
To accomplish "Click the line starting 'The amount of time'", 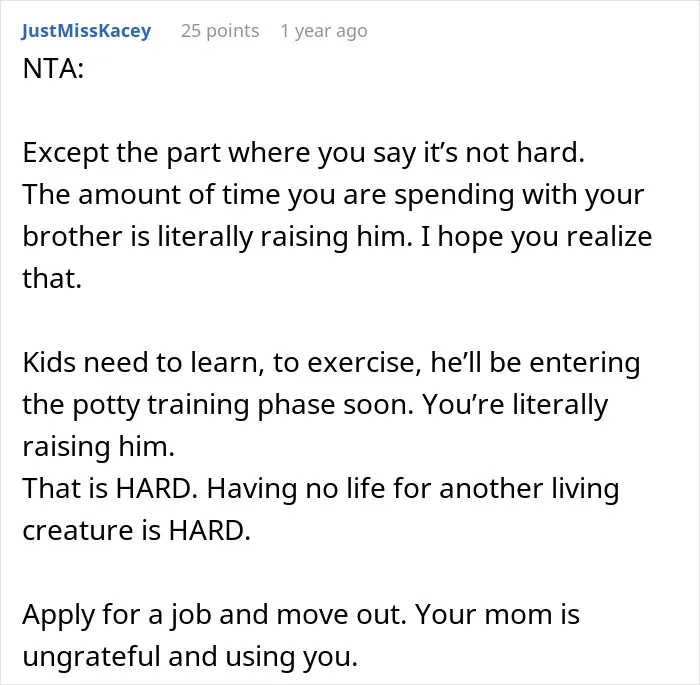I will [333, 195].
